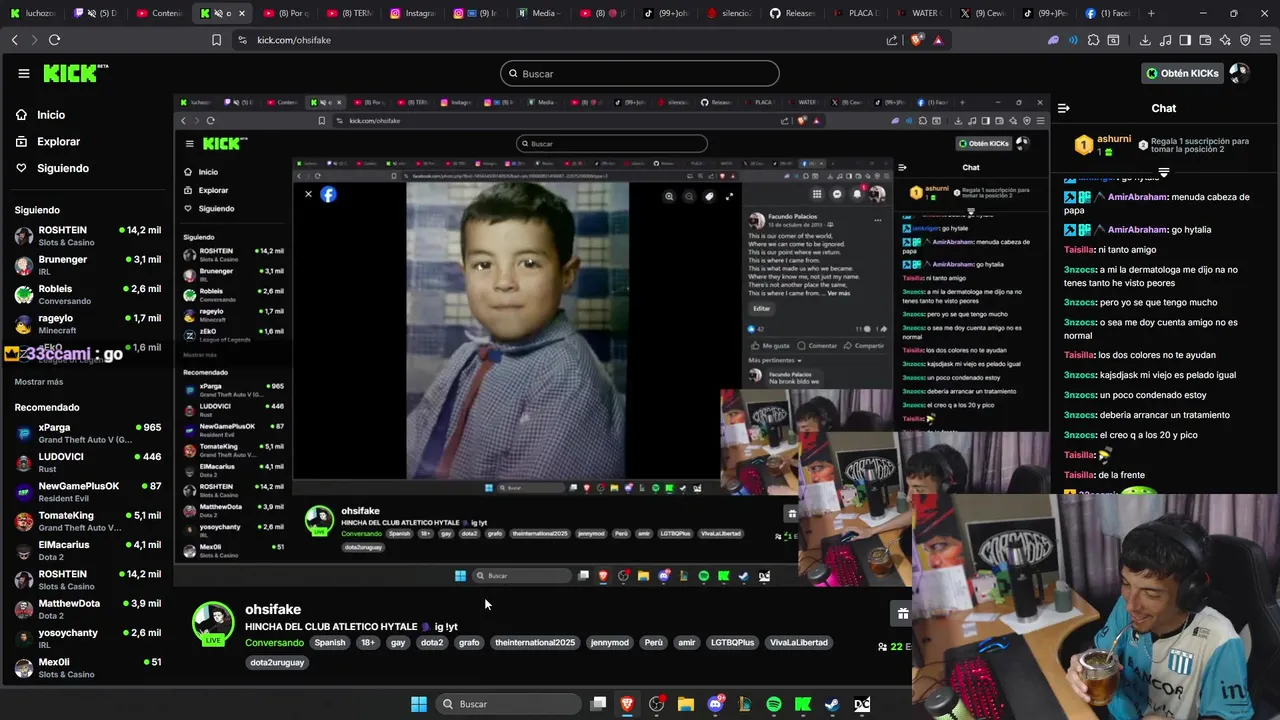Open Brave Leo AI icon
This screenshot has height=720, width=1280.
click(1225, 40)
